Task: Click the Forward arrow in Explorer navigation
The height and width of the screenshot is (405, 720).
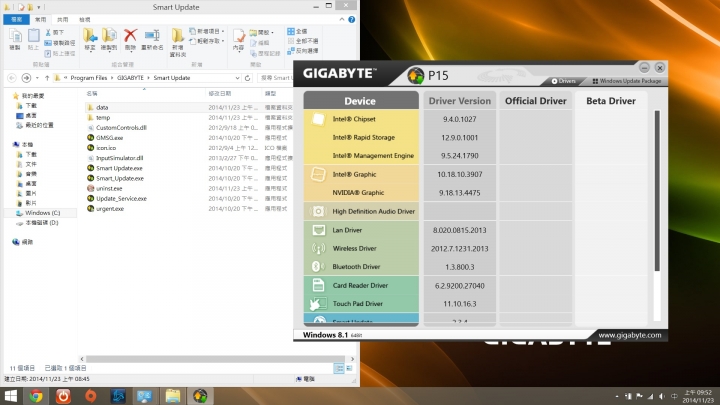Action: tap(26, 78)
